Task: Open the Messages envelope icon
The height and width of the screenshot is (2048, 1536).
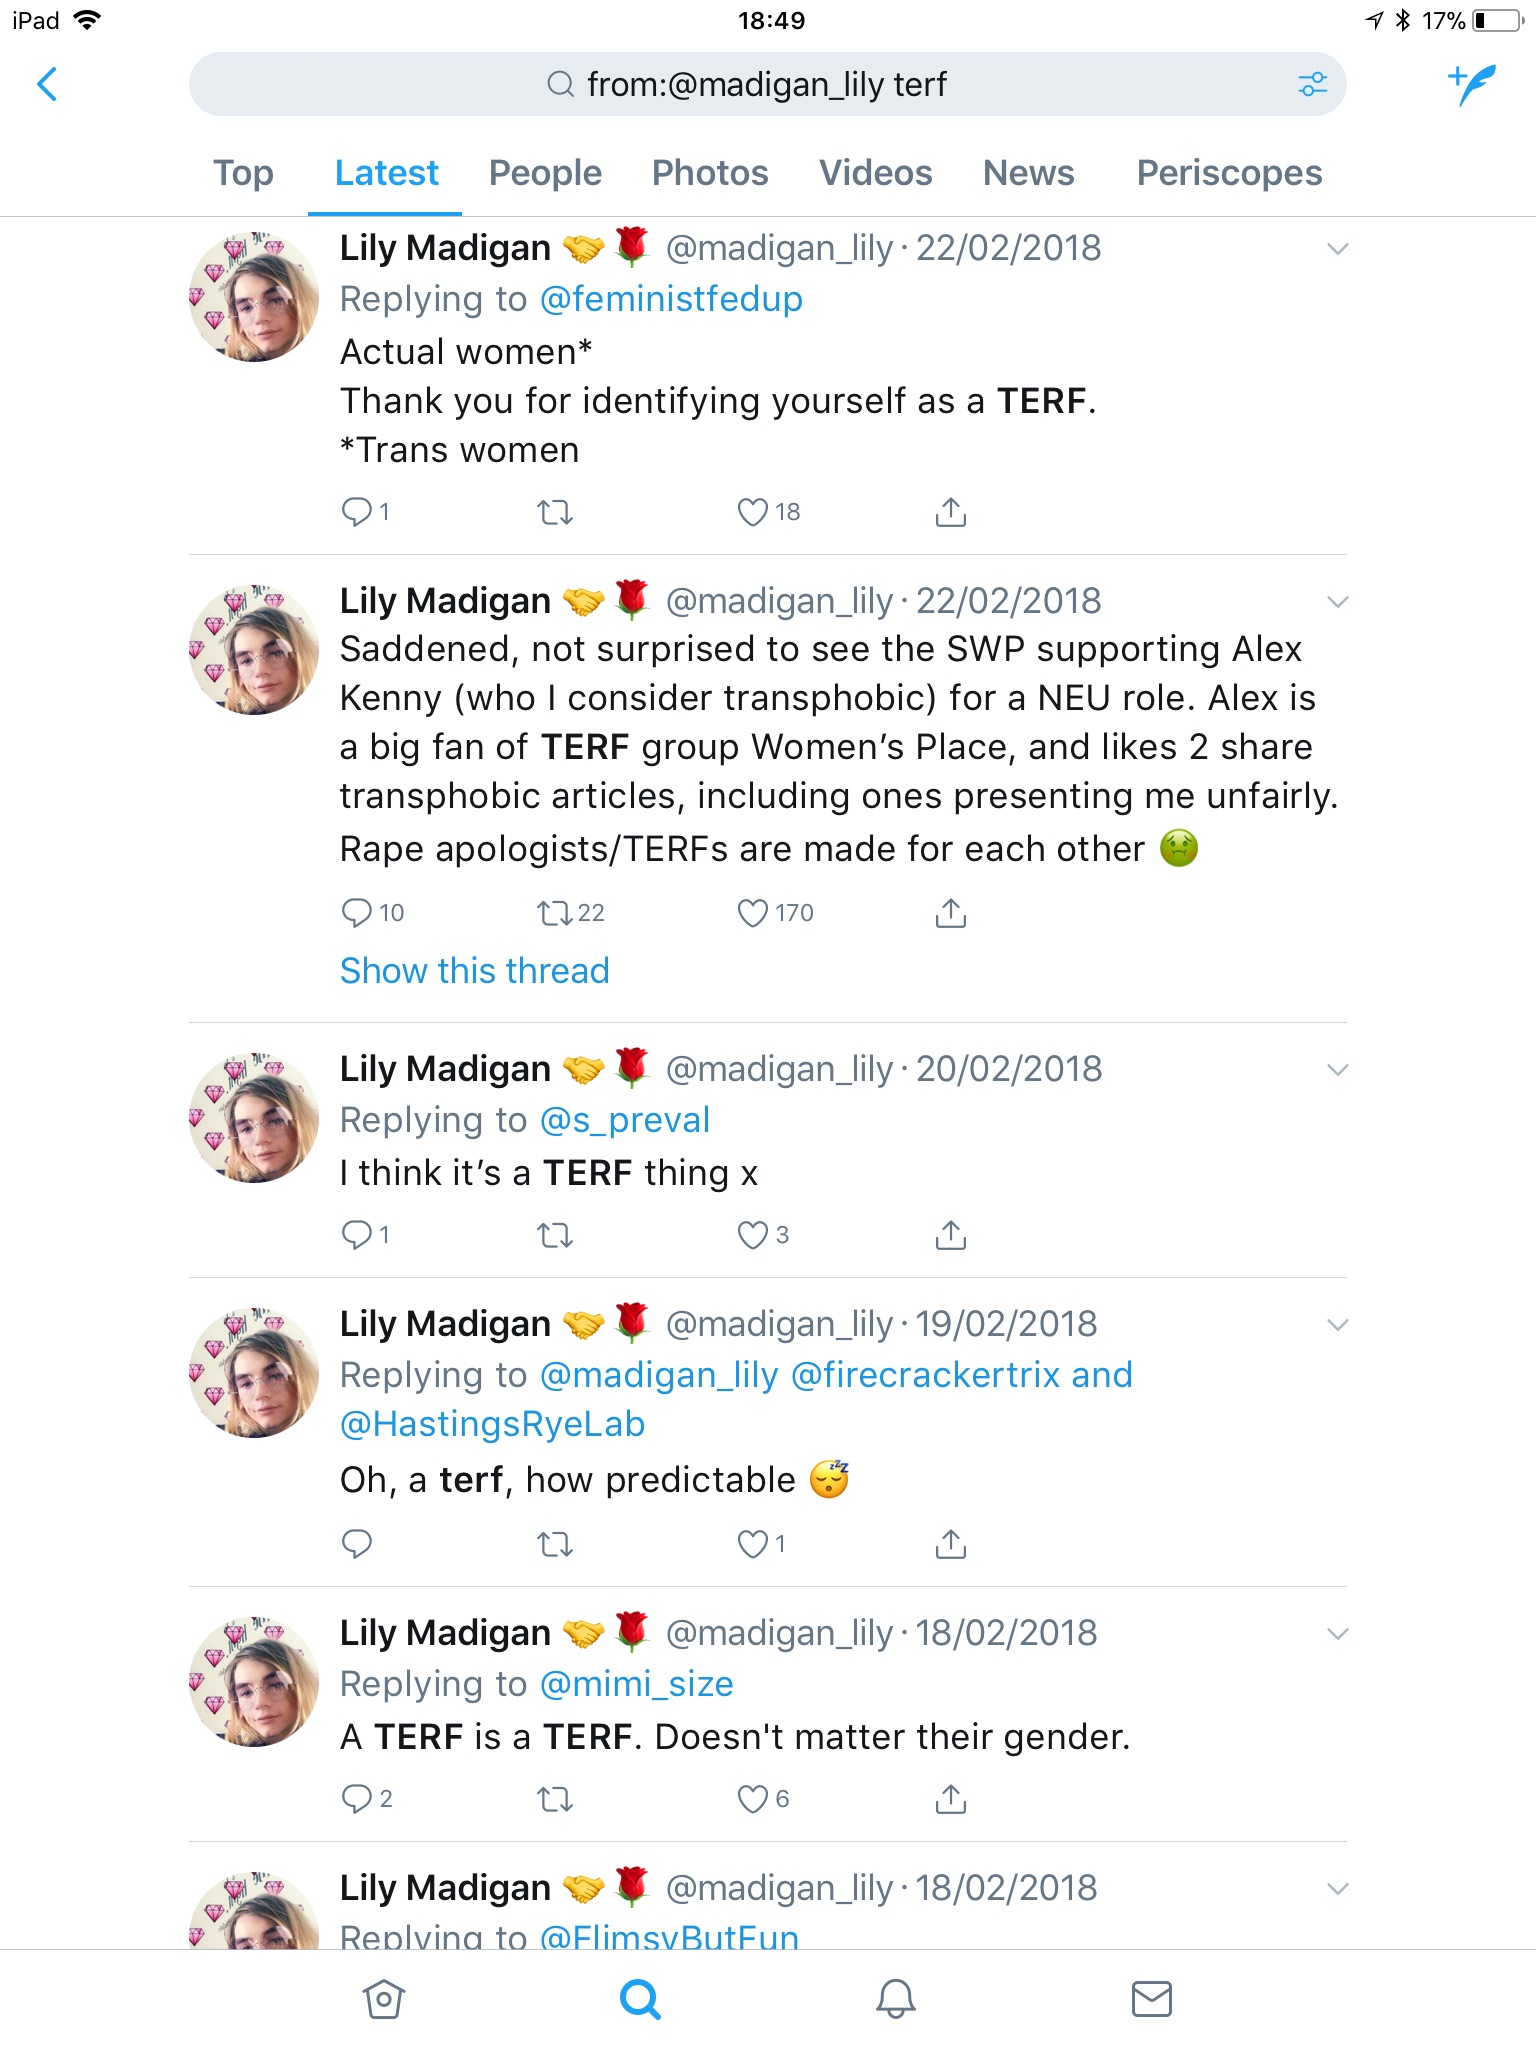Action: pos(1151,1999)
